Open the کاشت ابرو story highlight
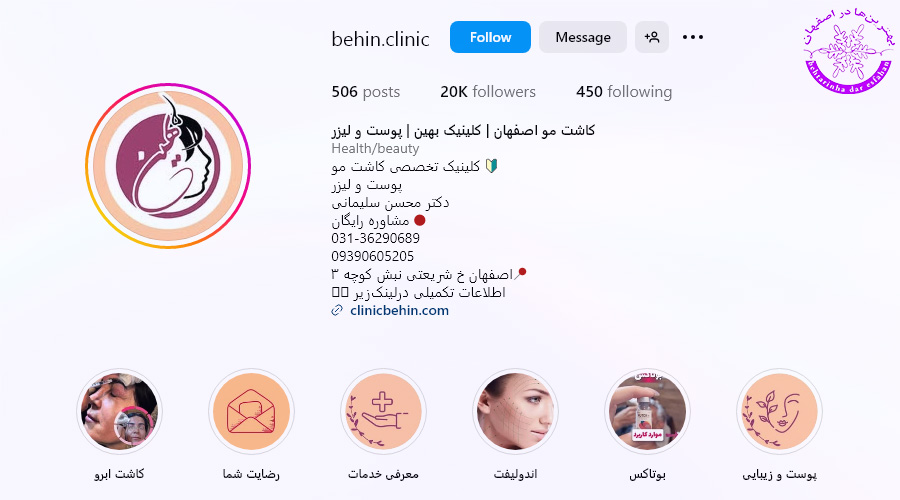 click(119, 412)
